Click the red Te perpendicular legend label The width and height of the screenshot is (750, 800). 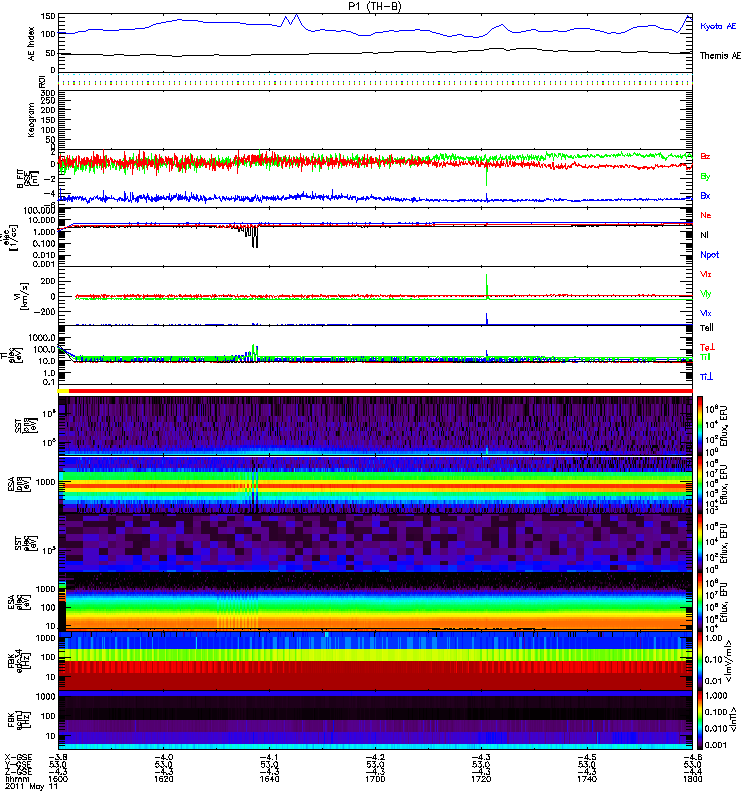pos(707,347)
